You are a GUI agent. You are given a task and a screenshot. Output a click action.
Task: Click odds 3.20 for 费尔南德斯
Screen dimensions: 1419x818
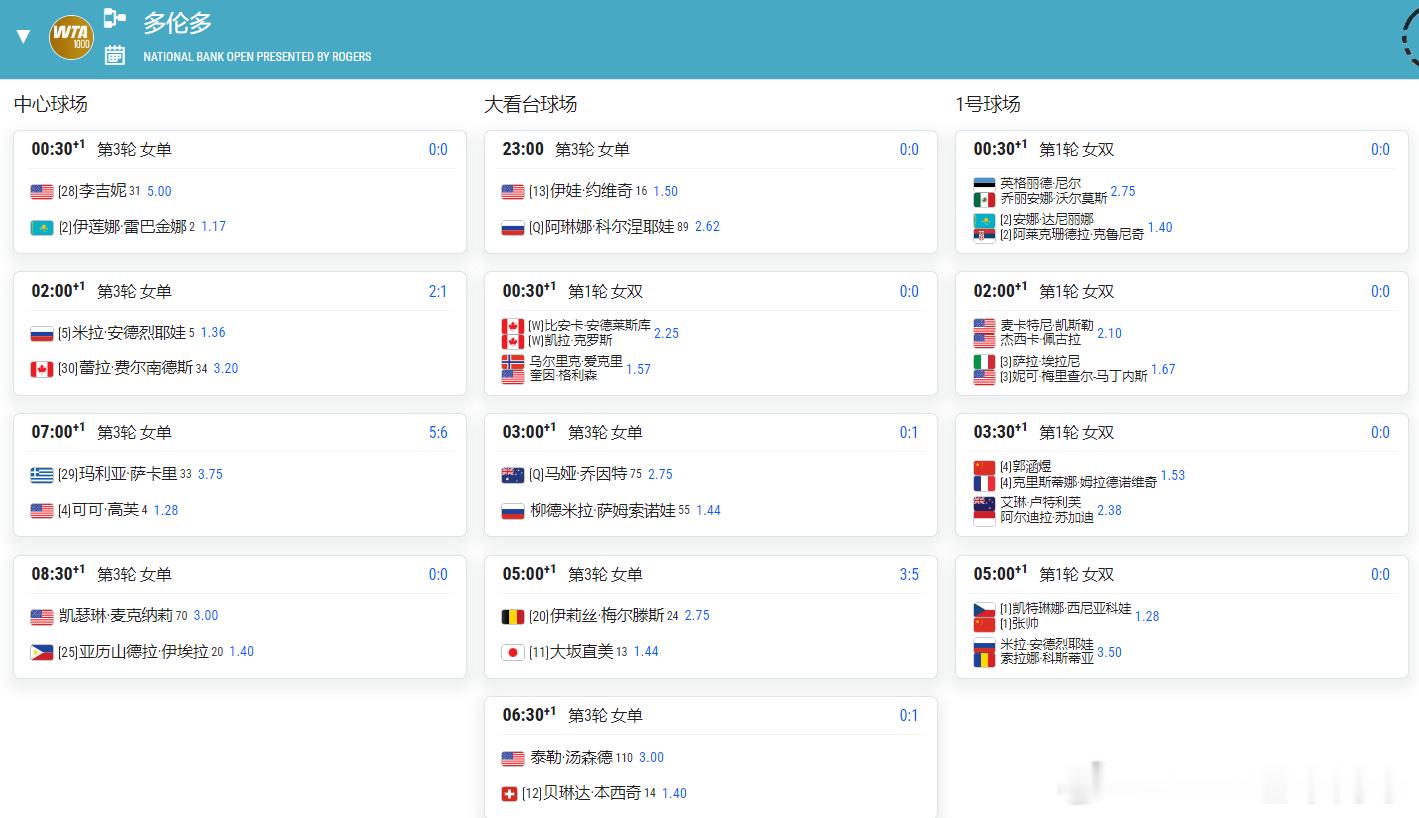(x=226, y=368)
